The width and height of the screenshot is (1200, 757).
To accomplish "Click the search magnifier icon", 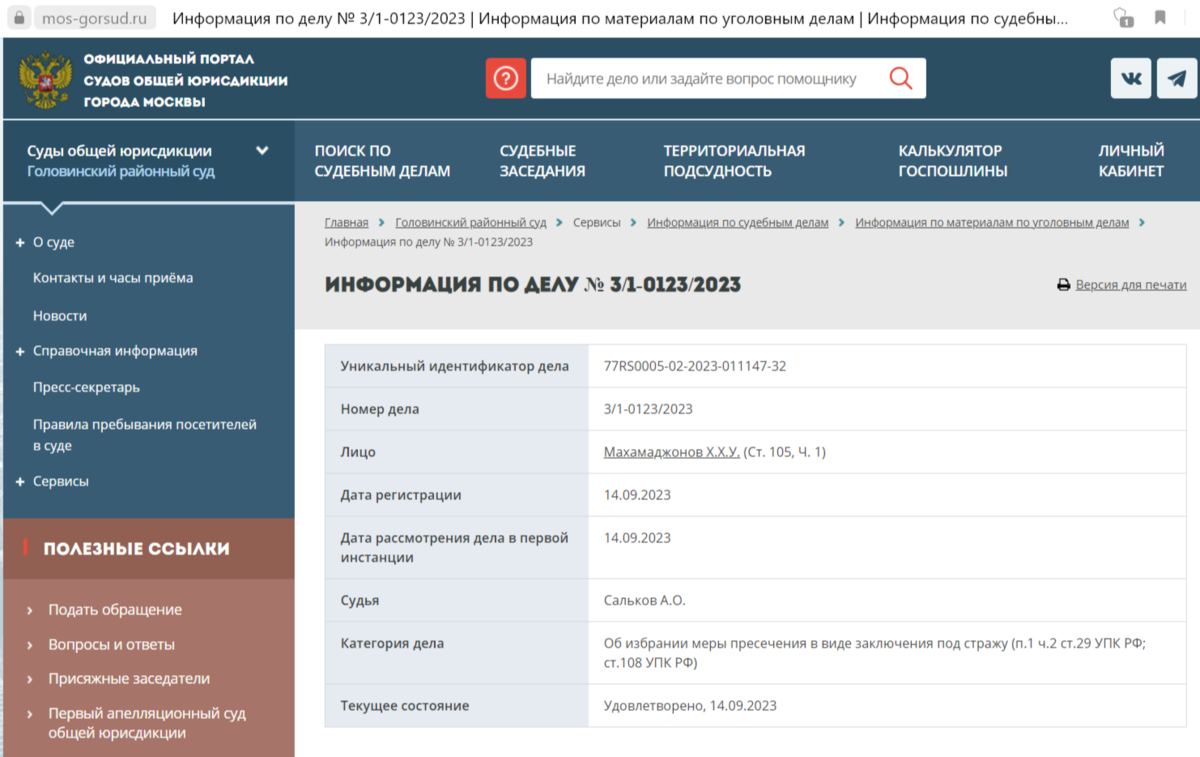I will (x=900, y=77).
